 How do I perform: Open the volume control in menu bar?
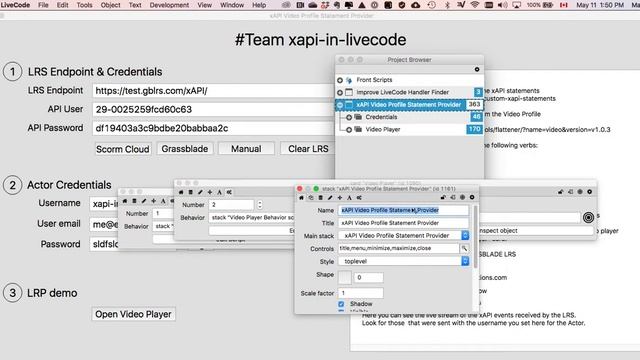[502, 5]
